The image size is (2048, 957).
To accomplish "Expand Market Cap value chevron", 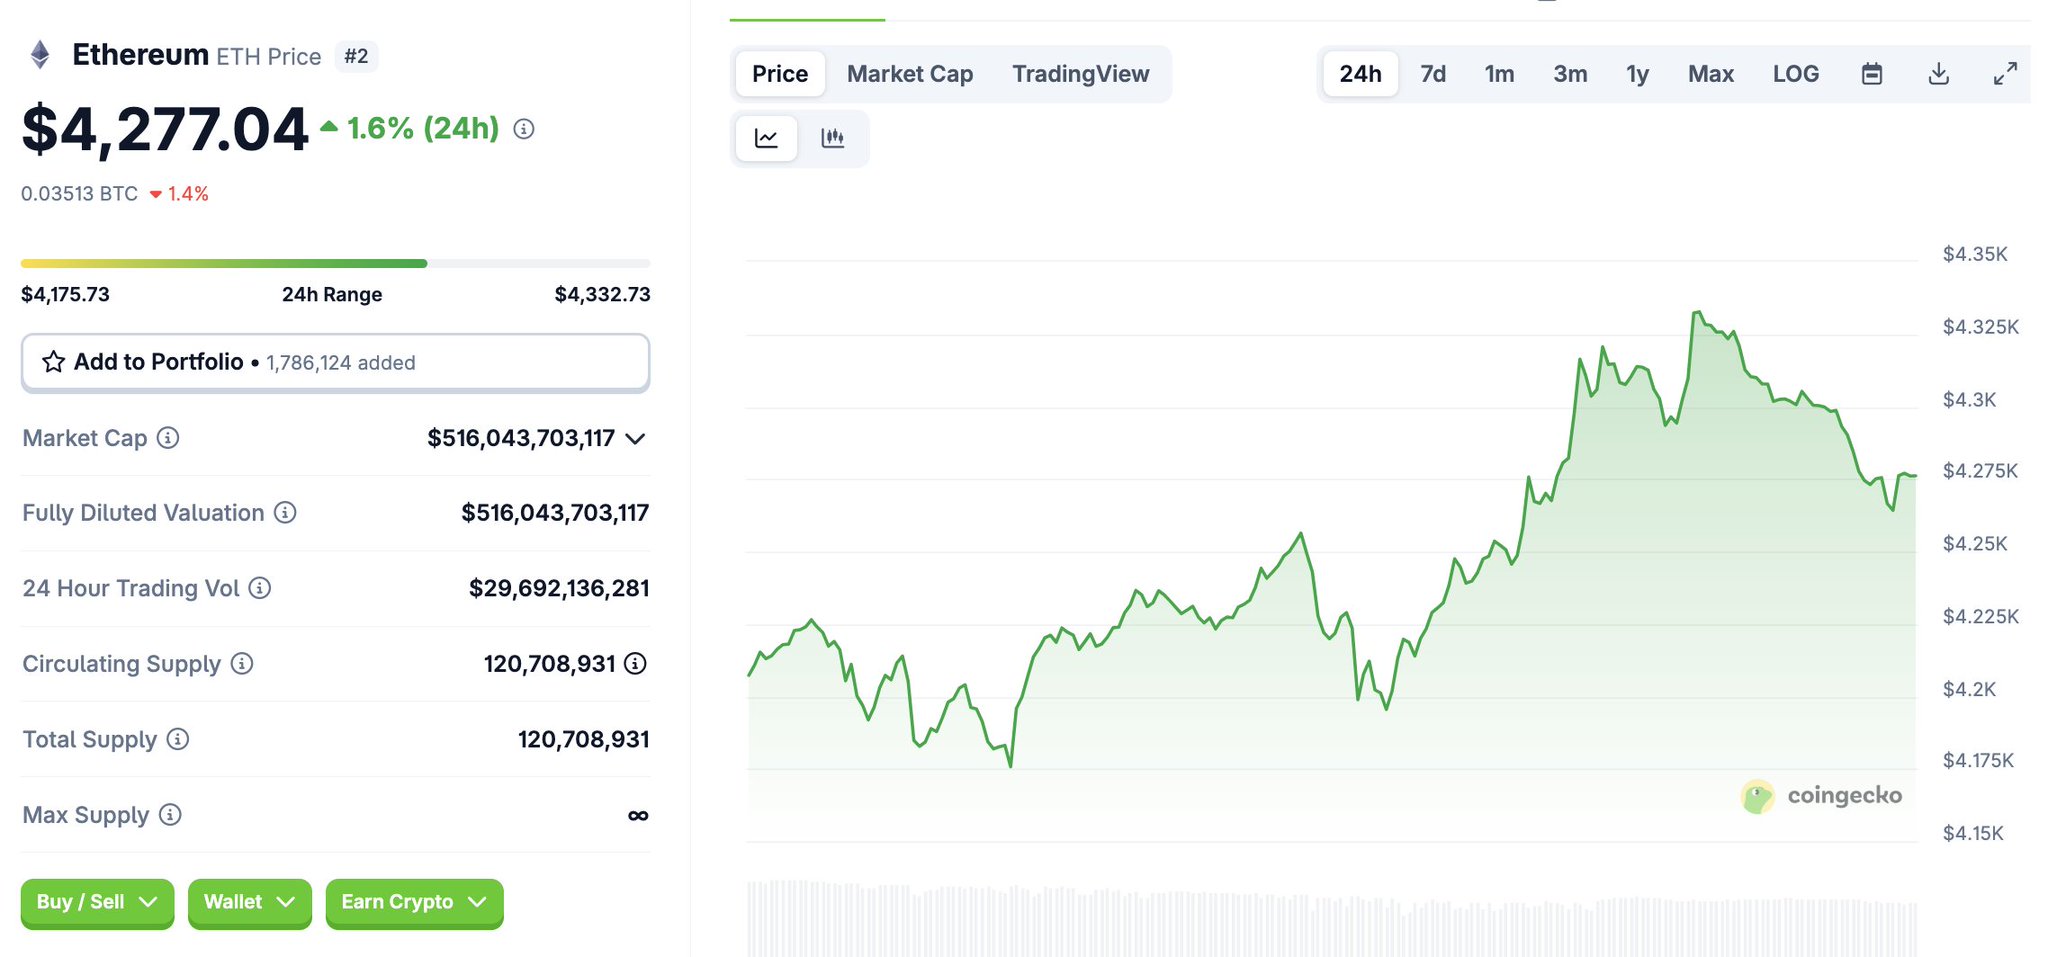I will tap(635, 439).
